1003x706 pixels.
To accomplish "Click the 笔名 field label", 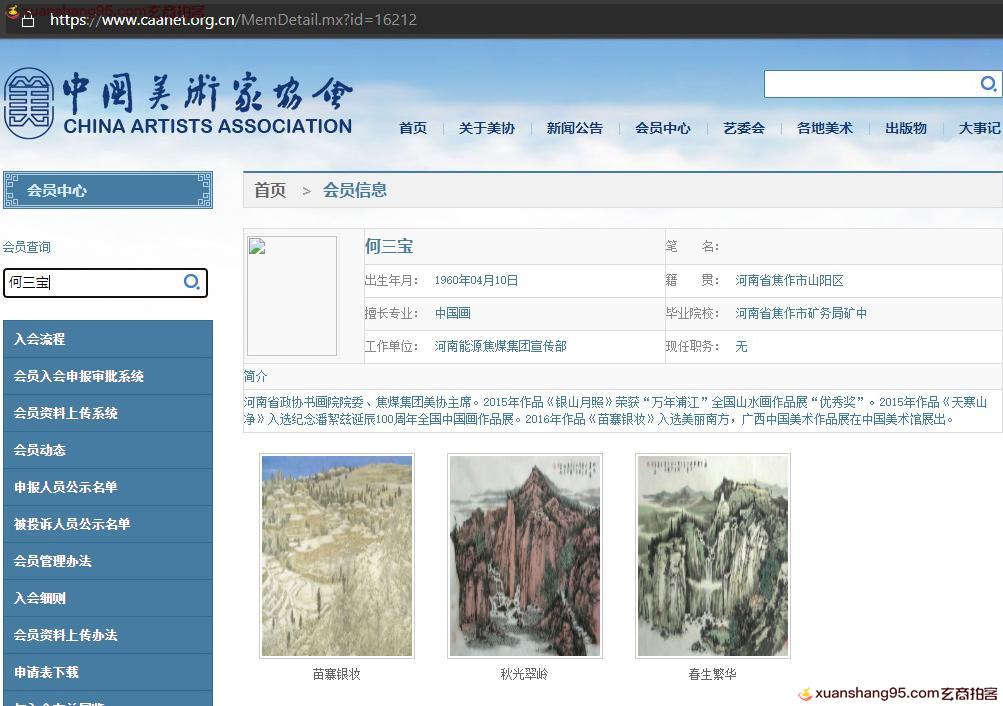I will (x=692, y=246).
